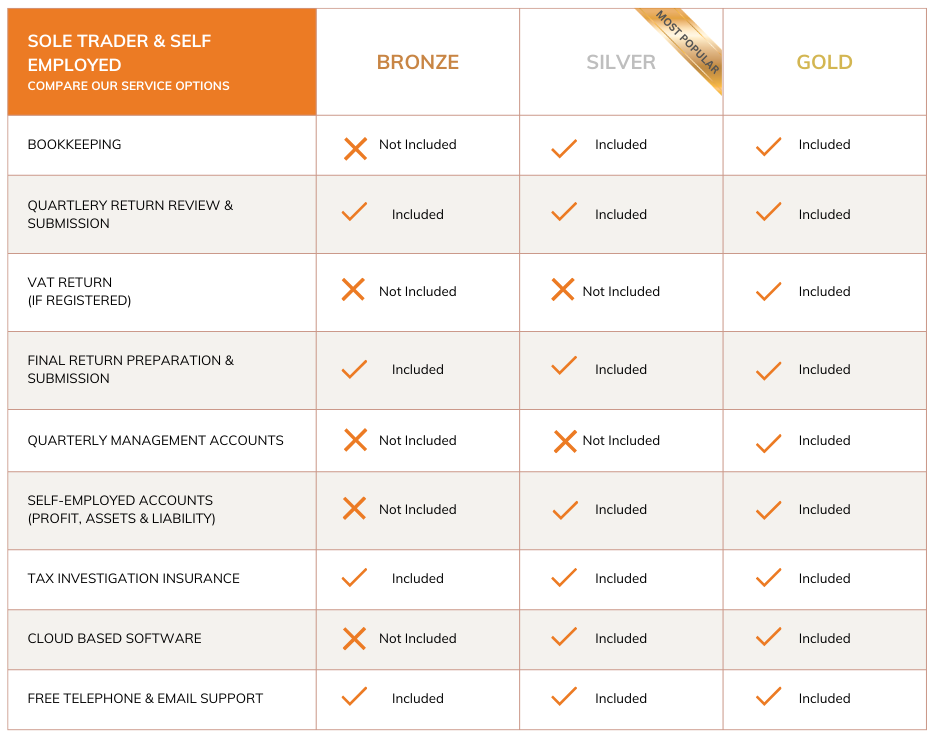
Task: Click the Silver Bookkeeping checkmark icon
Action: (x=564, y=148)
